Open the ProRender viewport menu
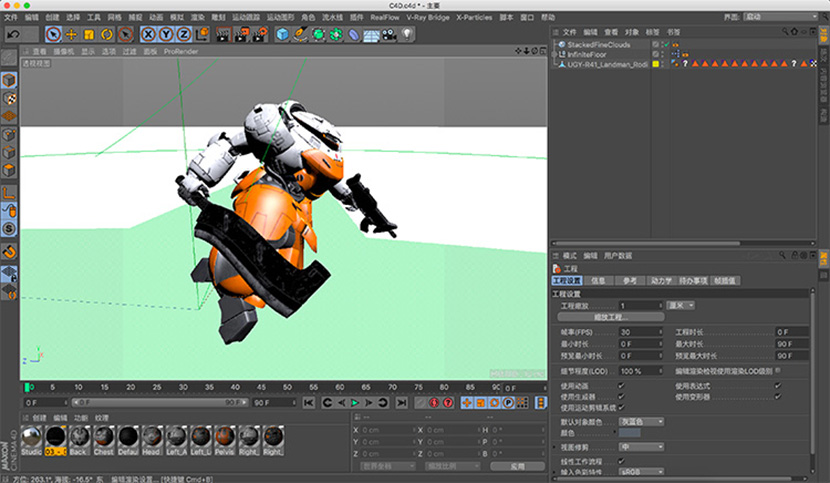Viewport: 830px width, 483px height. coord(181,51)
